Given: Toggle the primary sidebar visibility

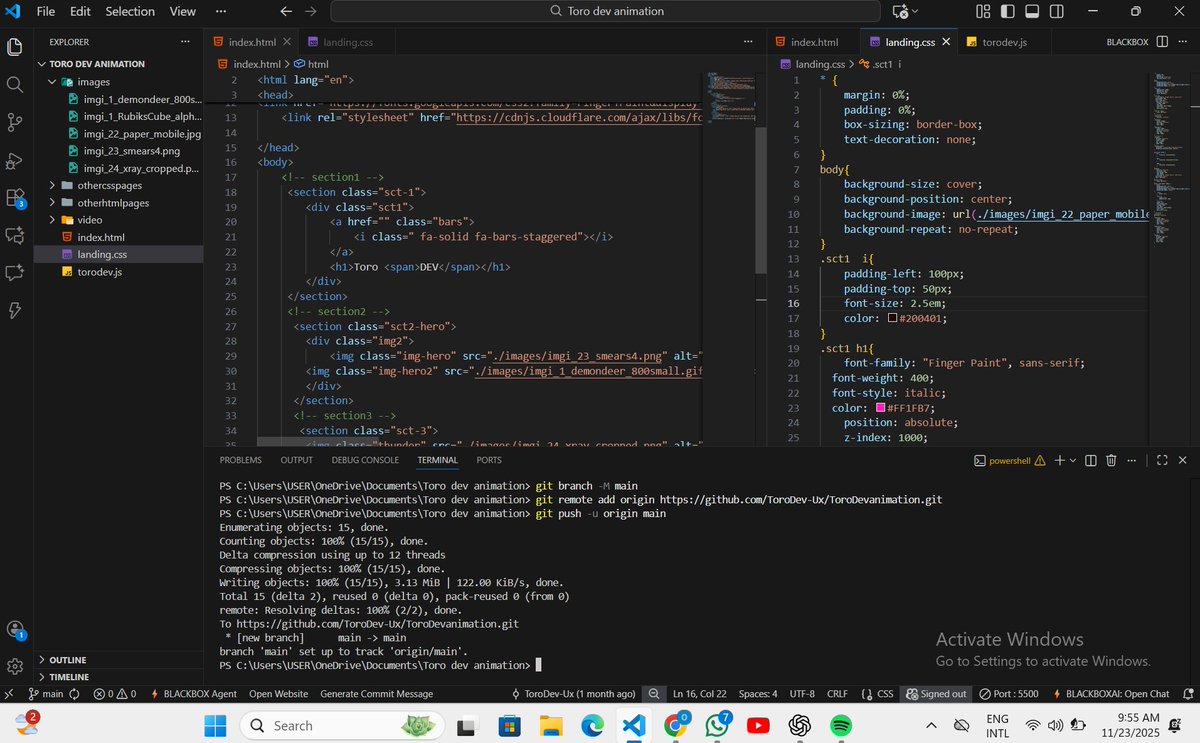Looking at the screenshot, I should pos(1009,11).
